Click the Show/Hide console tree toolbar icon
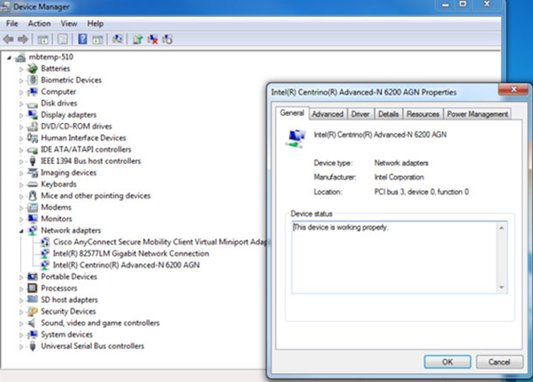This screenshot has width=533, height=382. (x=42, y=39)
